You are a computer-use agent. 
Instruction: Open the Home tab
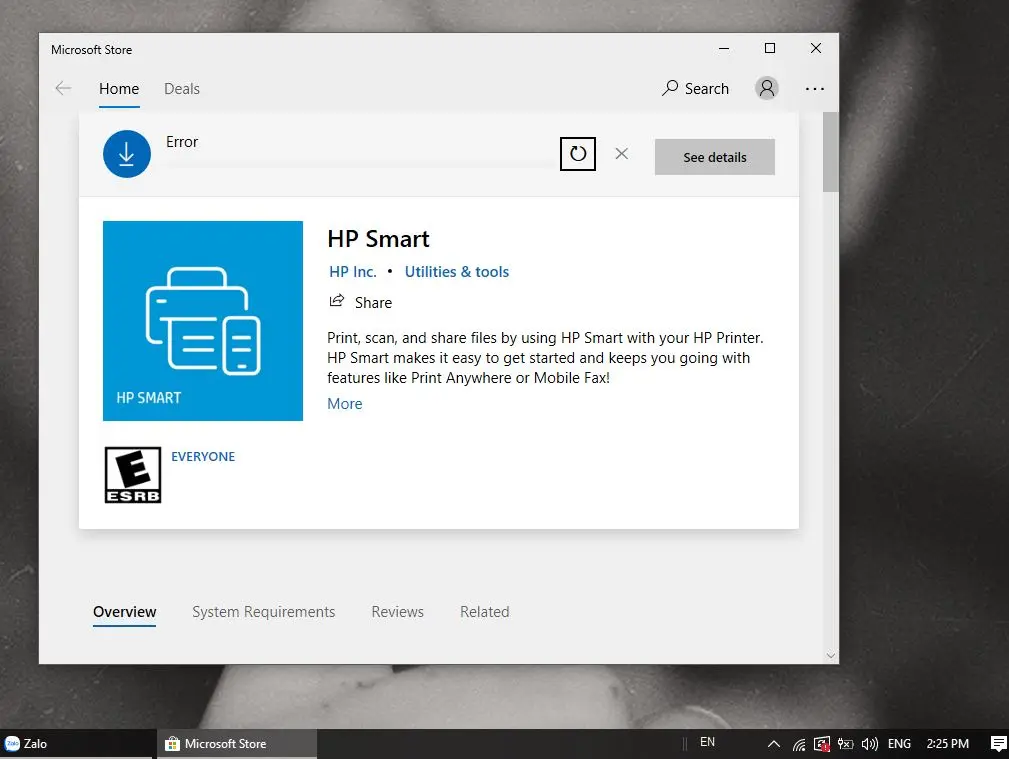pos(119,89)
